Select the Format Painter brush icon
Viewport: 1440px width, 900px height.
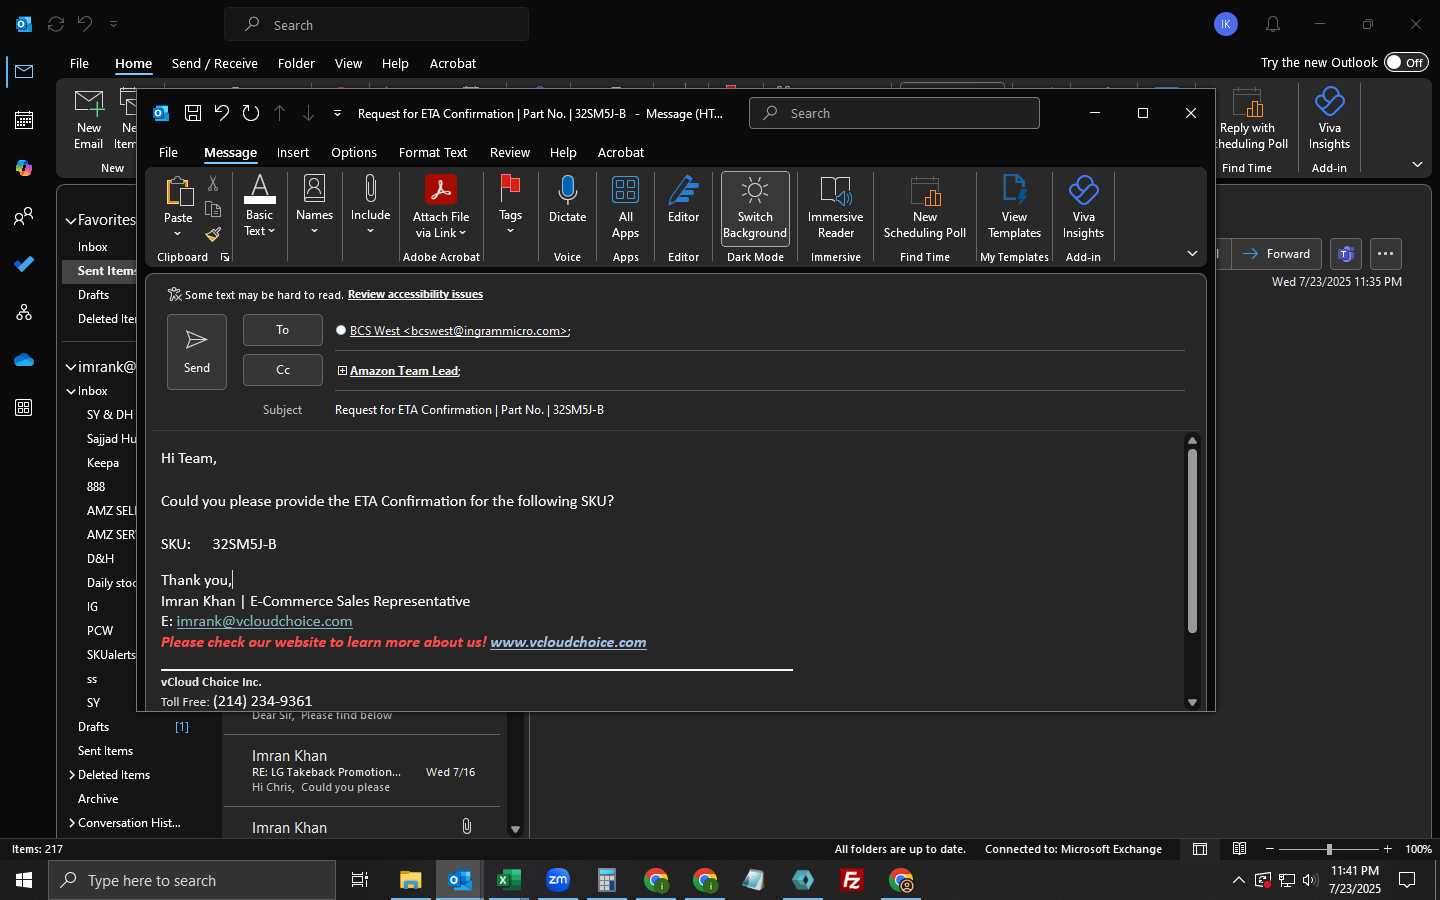[213, 234]
